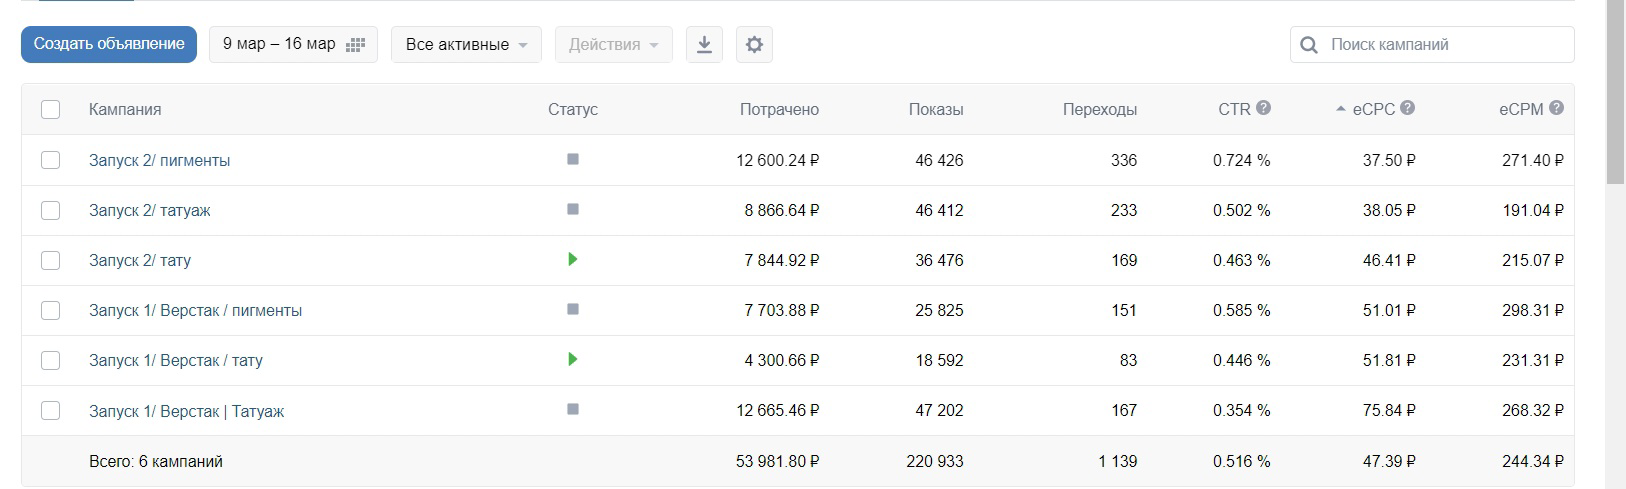Click running status icon of Запуск 1/ Верстак / тату
This screenshot has height=489, width=1626.
[x=573, y=359]
